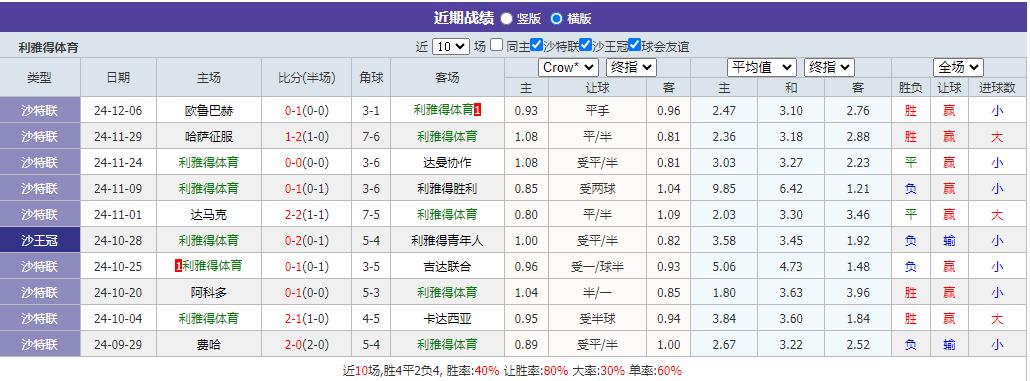
Task: Click the 进球数 column header
Action: (x=997, y=87)
